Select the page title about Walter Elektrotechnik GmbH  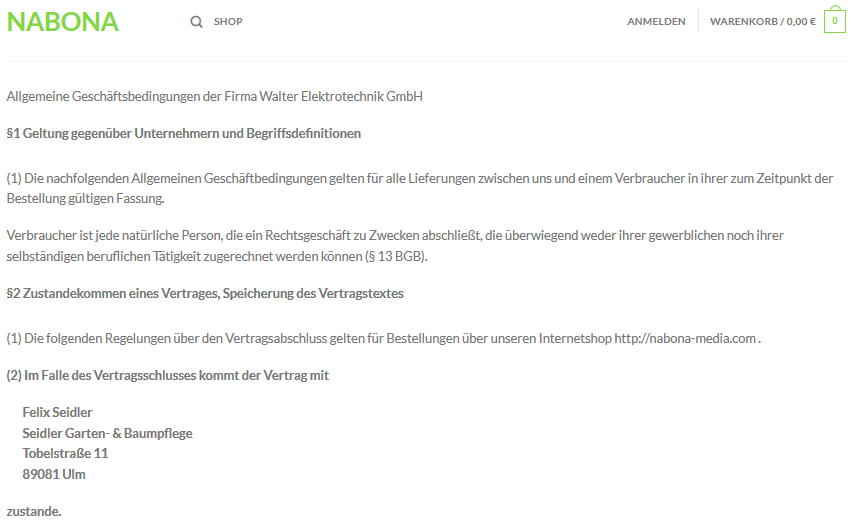coord(214,97)
